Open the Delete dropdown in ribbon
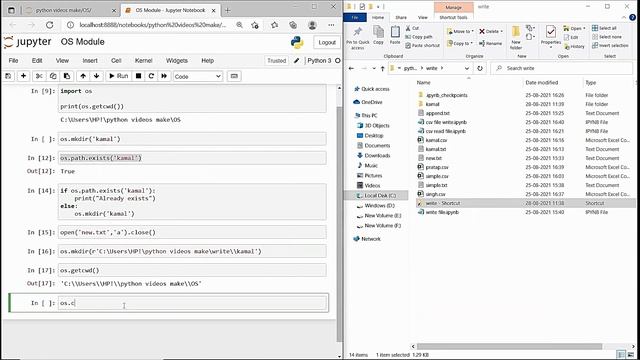Image resolution: width=640 pixels, height=360 pixels. tap(491, 31)
